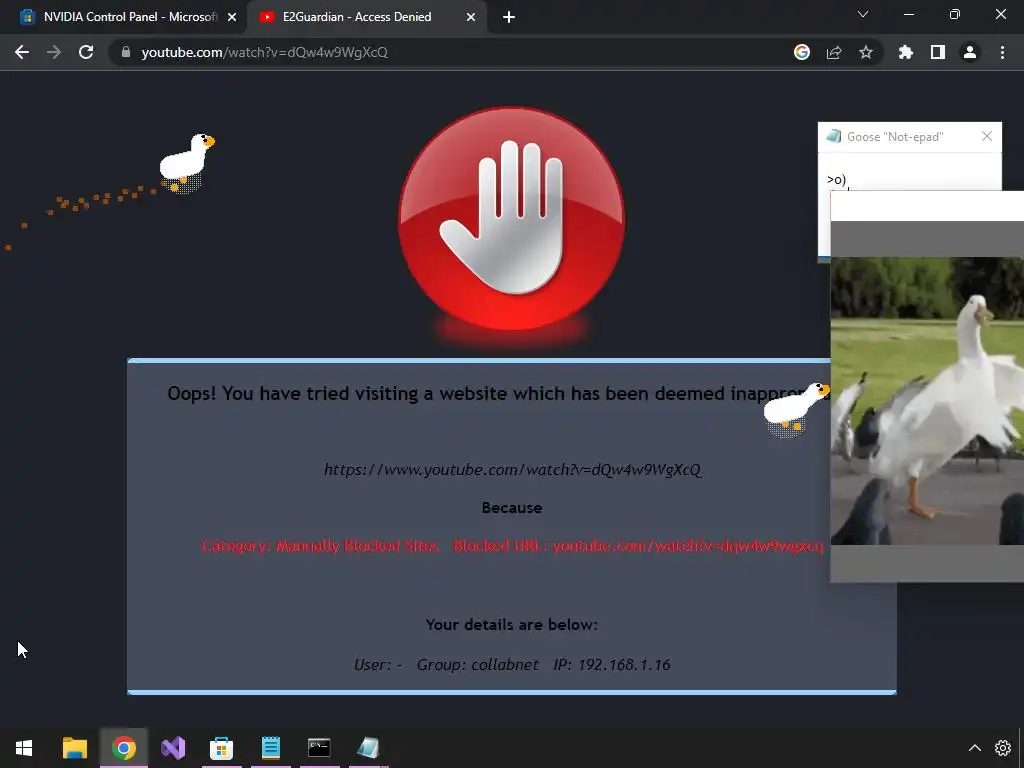Switch to the NVIDIA Control Panel tab

coord(124,17)
